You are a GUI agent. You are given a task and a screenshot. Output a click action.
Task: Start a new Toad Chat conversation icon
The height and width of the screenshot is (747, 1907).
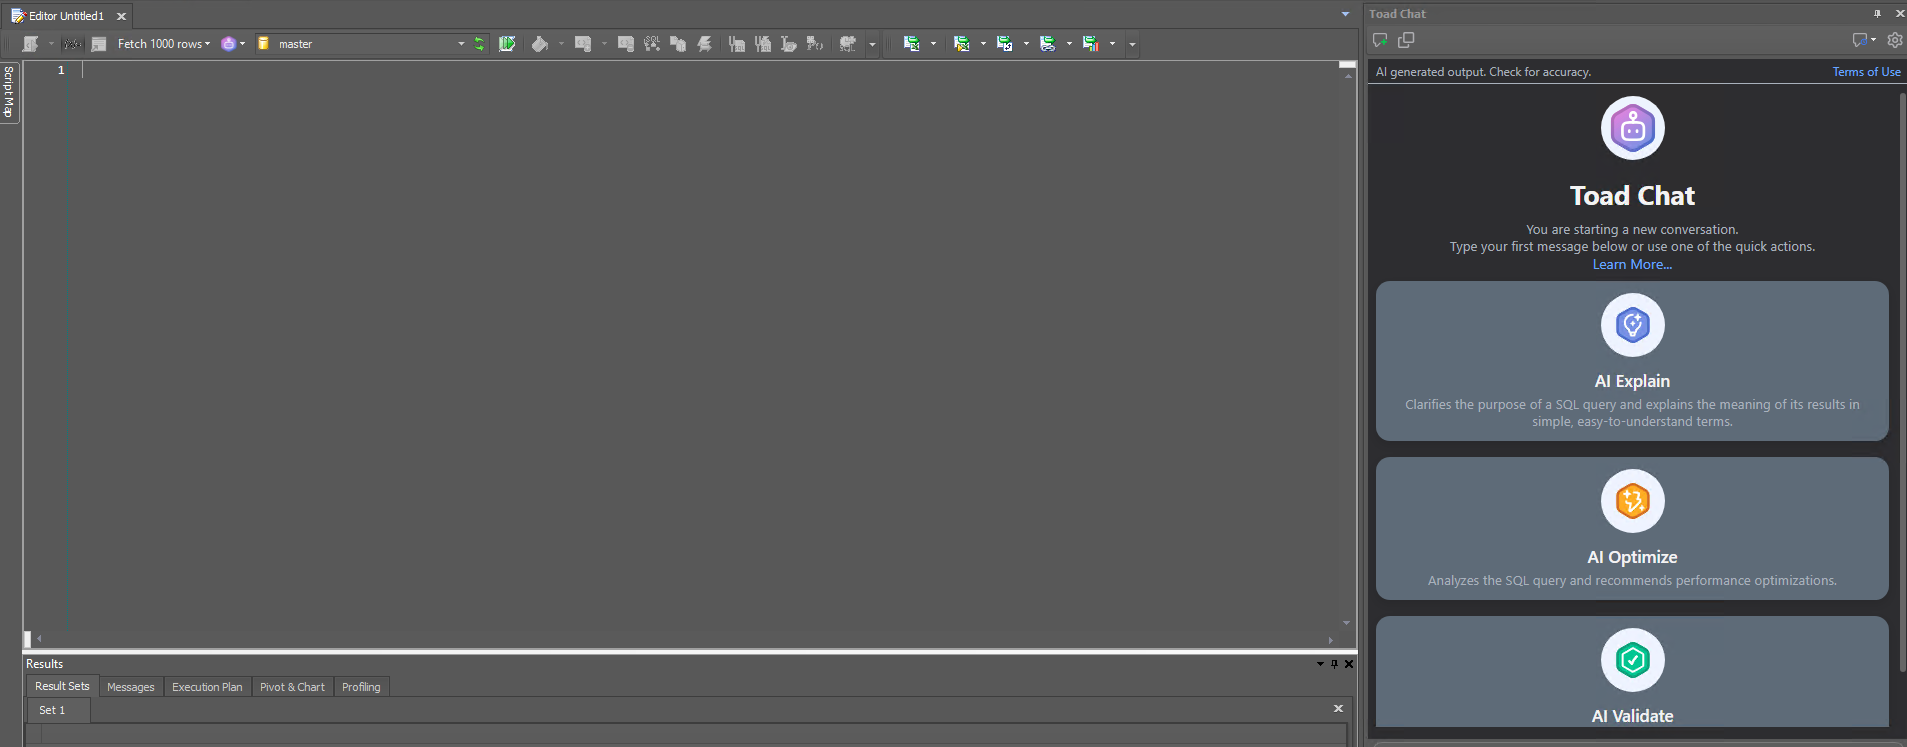1380,40
